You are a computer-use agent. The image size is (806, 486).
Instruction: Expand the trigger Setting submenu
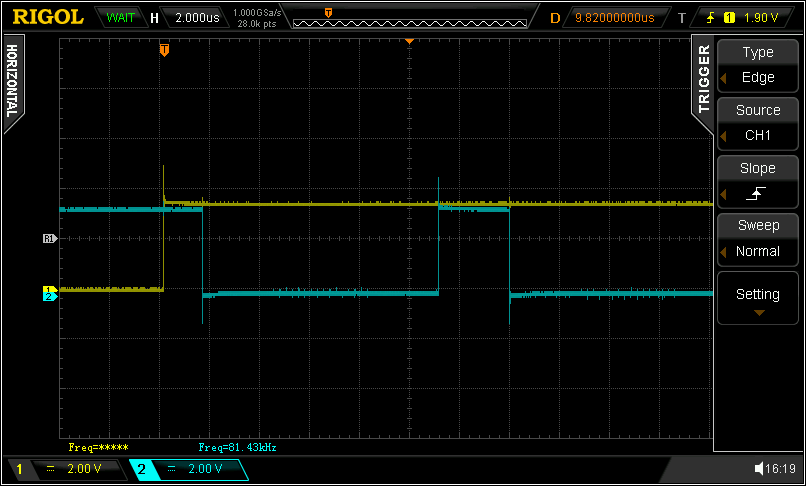point(758,298)
